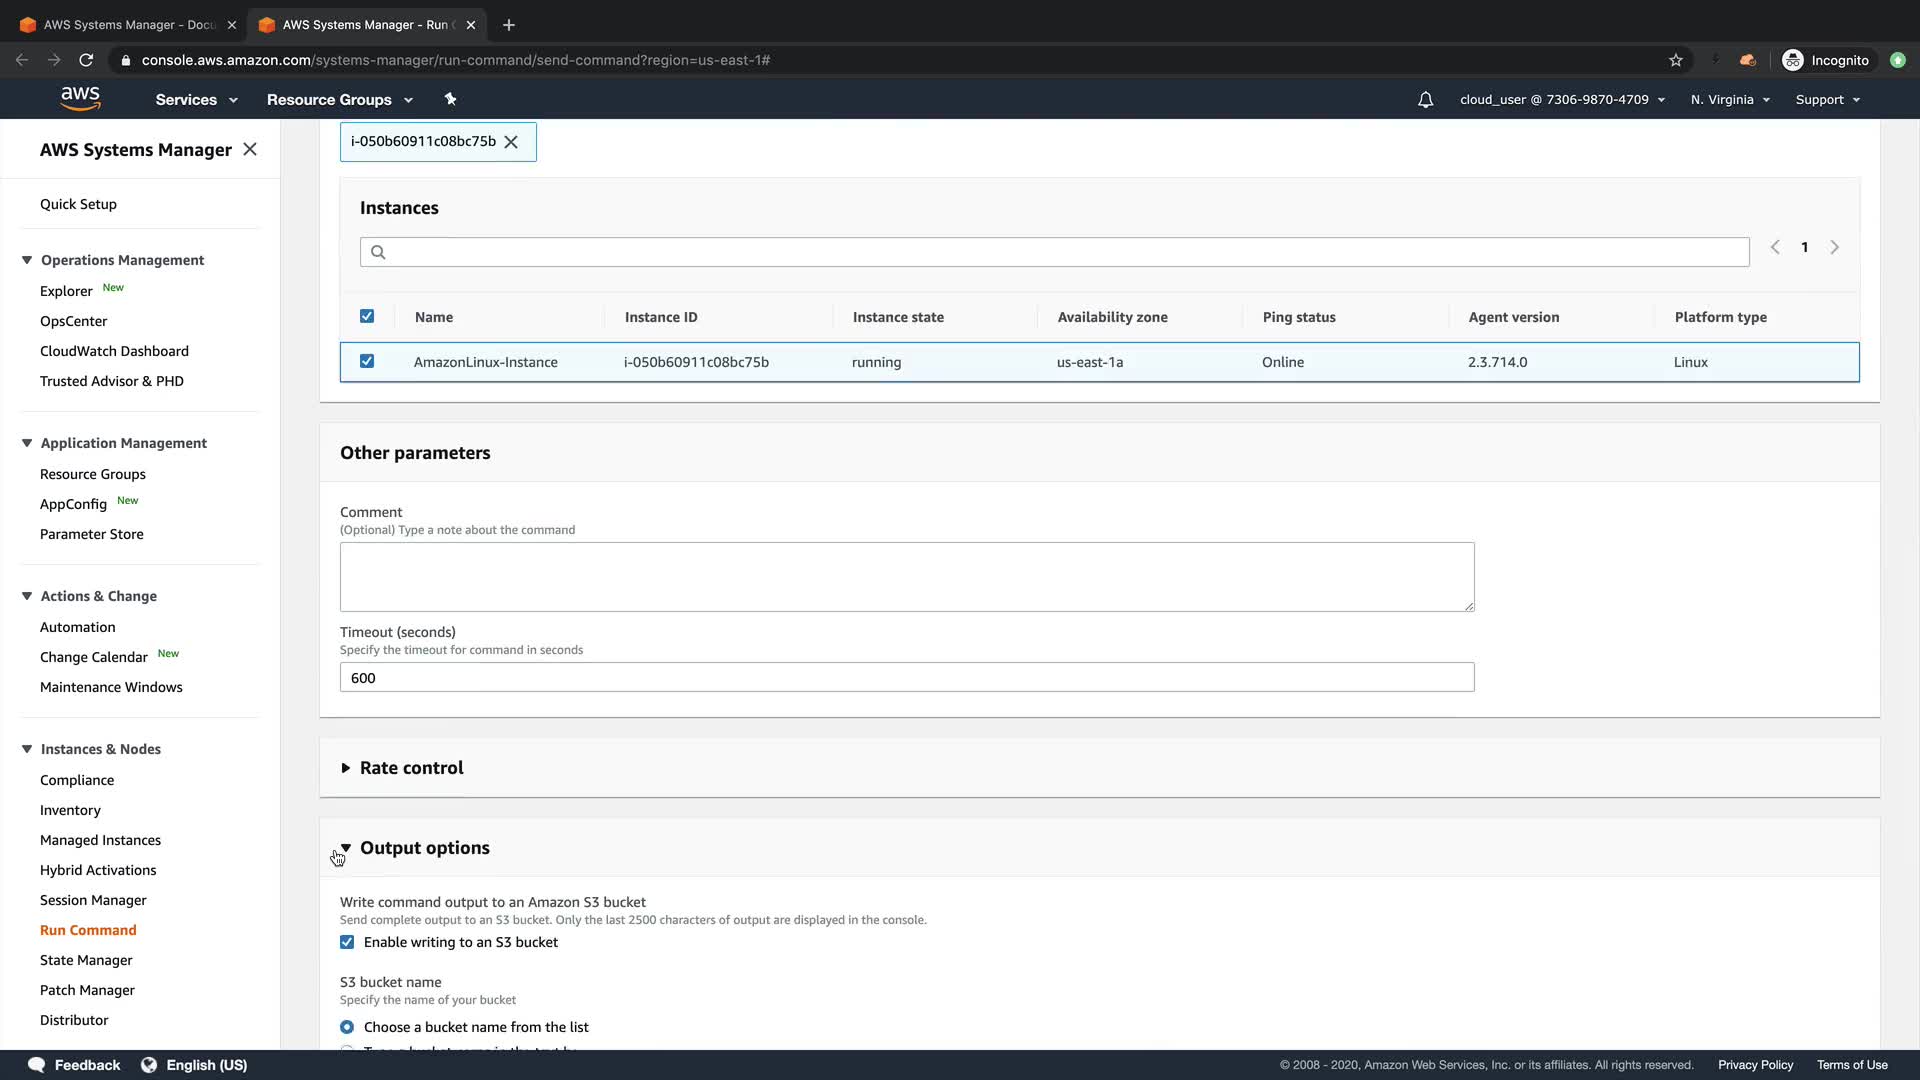
Task: Select Choose a bucket name from list
Action: click(347, 1027)
